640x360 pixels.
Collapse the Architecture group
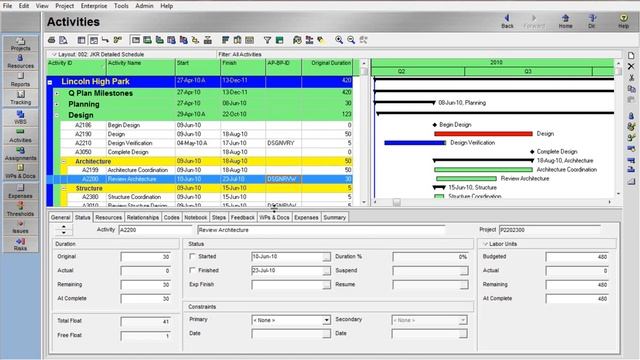(64, 162)
